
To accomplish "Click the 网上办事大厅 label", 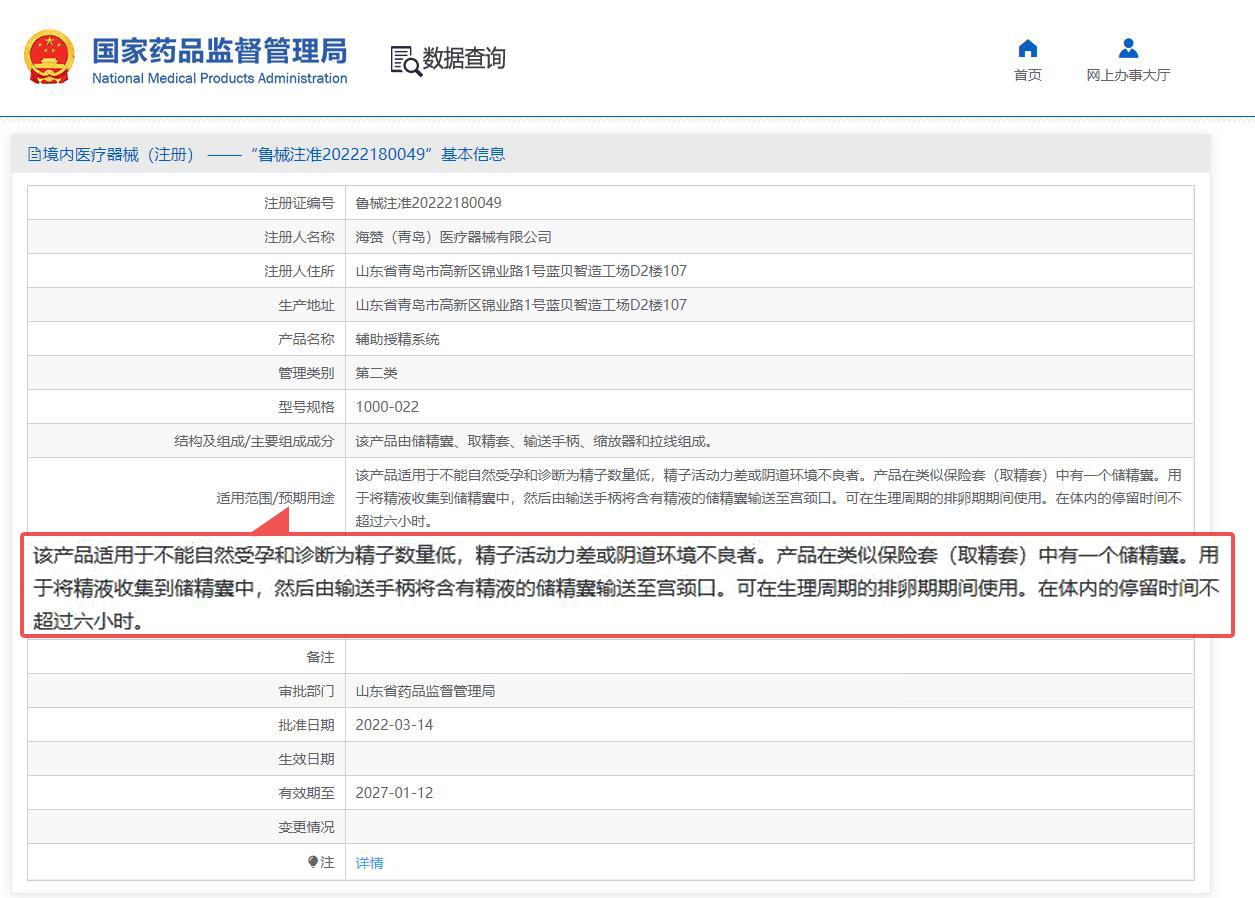I will pos(1128,75).
